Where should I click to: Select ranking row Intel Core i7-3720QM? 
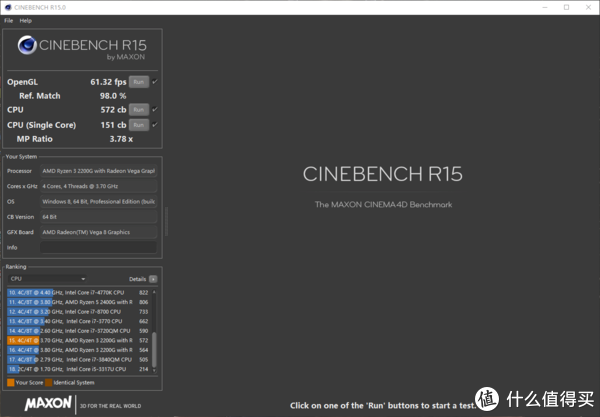(x=79, y=331)
